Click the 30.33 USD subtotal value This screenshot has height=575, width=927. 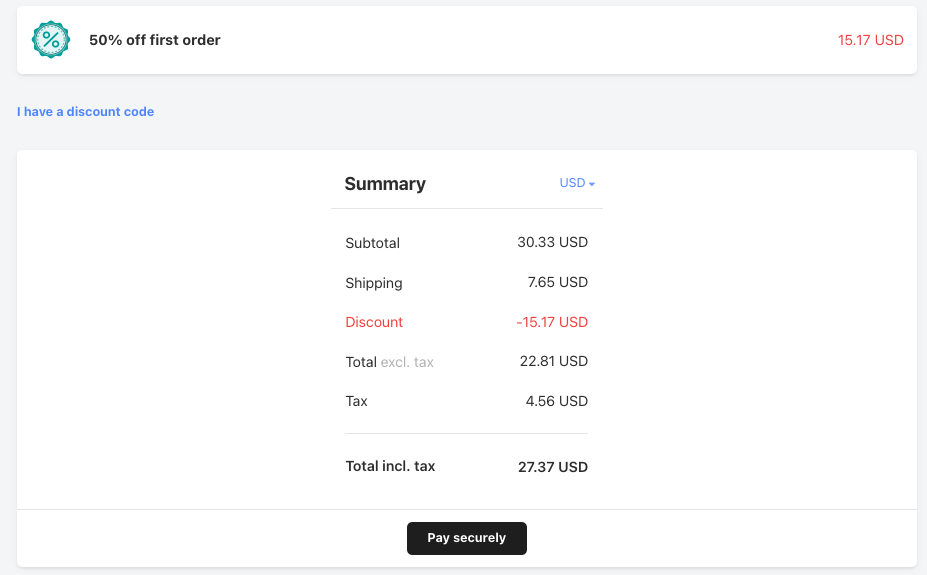(552, 243)
